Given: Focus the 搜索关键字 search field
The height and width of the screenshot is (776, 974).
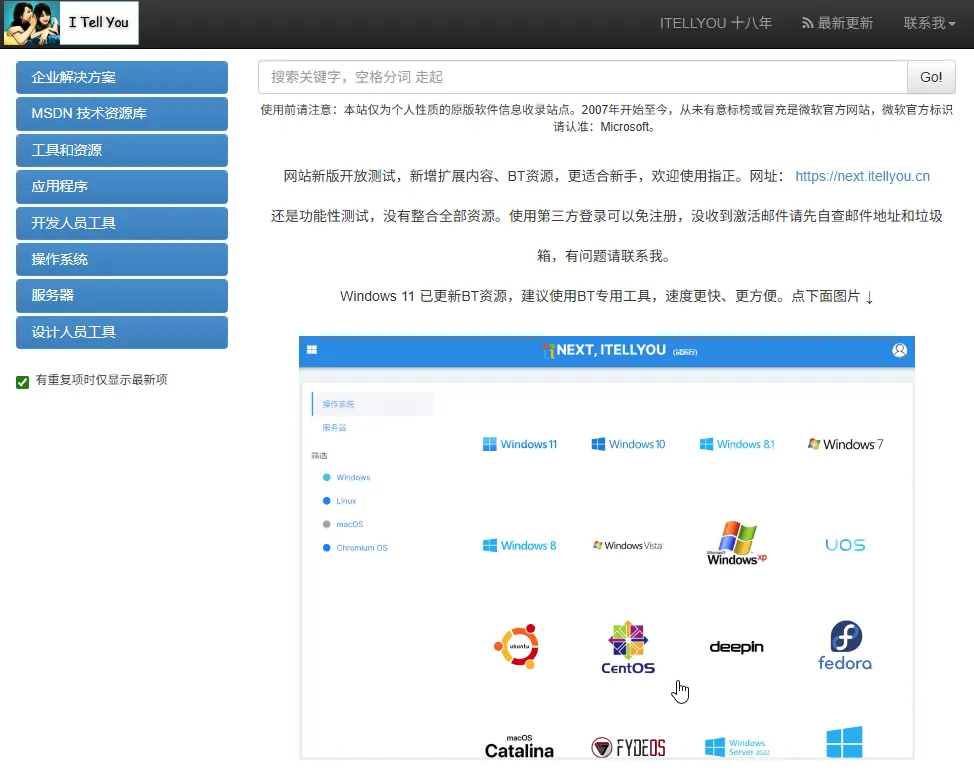Looking at the screenshot, I should pos(583,77).
